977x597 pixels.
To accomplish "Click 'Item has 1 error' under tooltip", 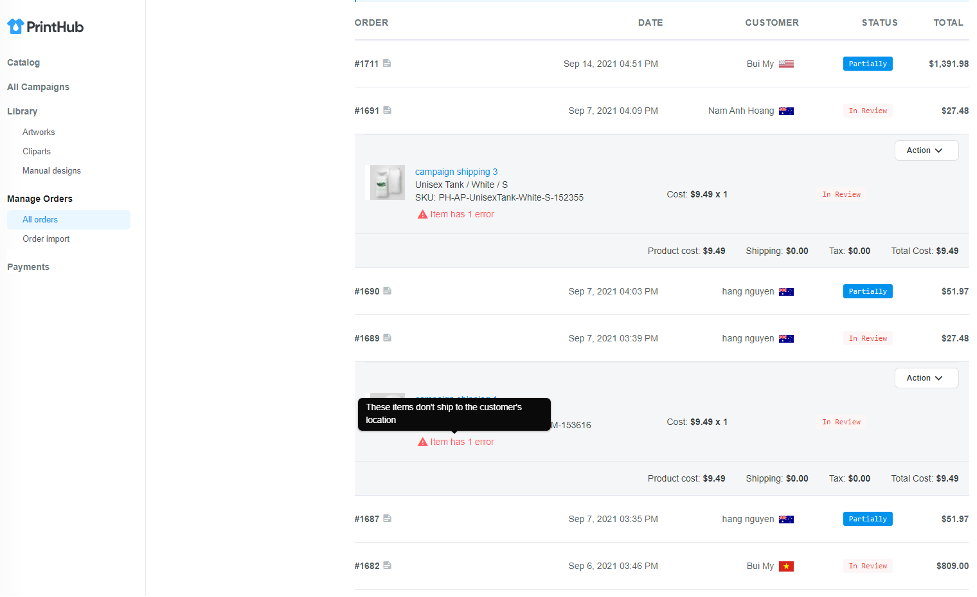I will (x=462, y=442).
